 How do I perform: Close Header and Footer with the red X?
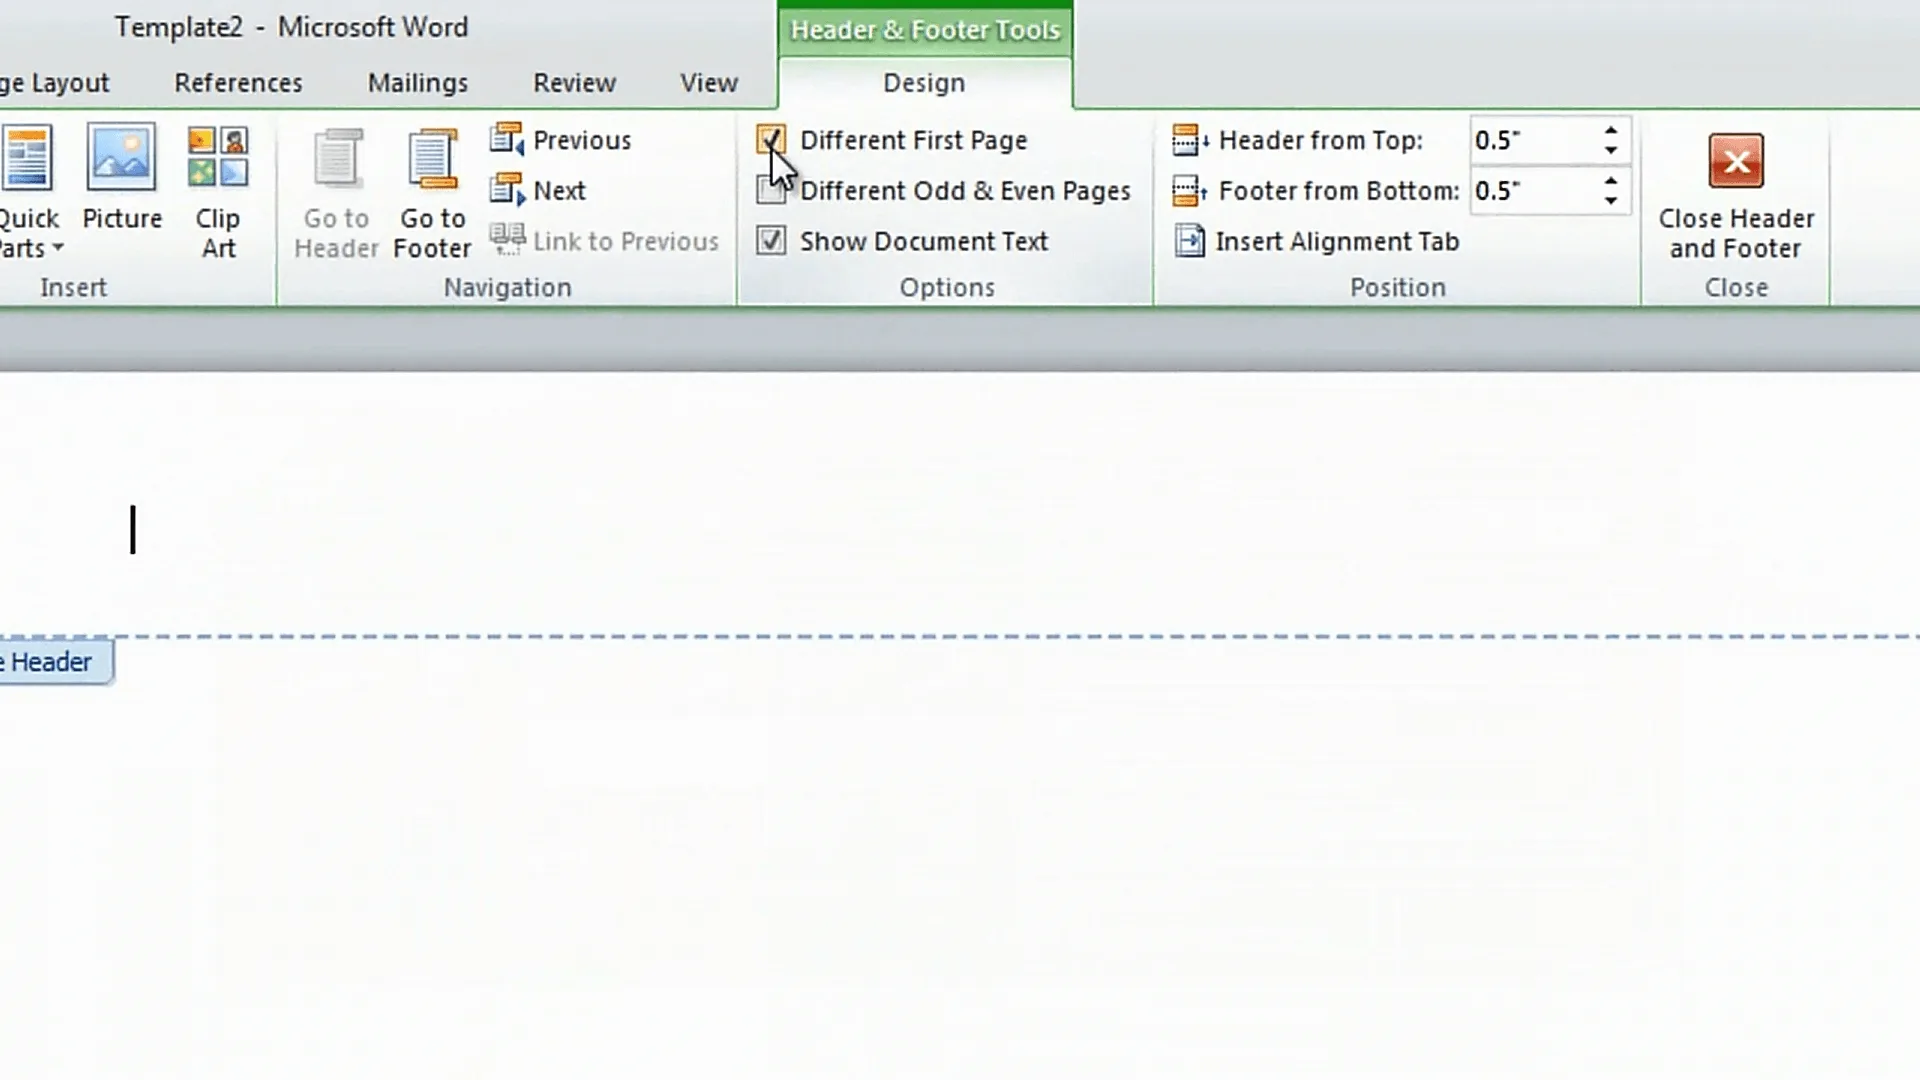(1736, 162)
